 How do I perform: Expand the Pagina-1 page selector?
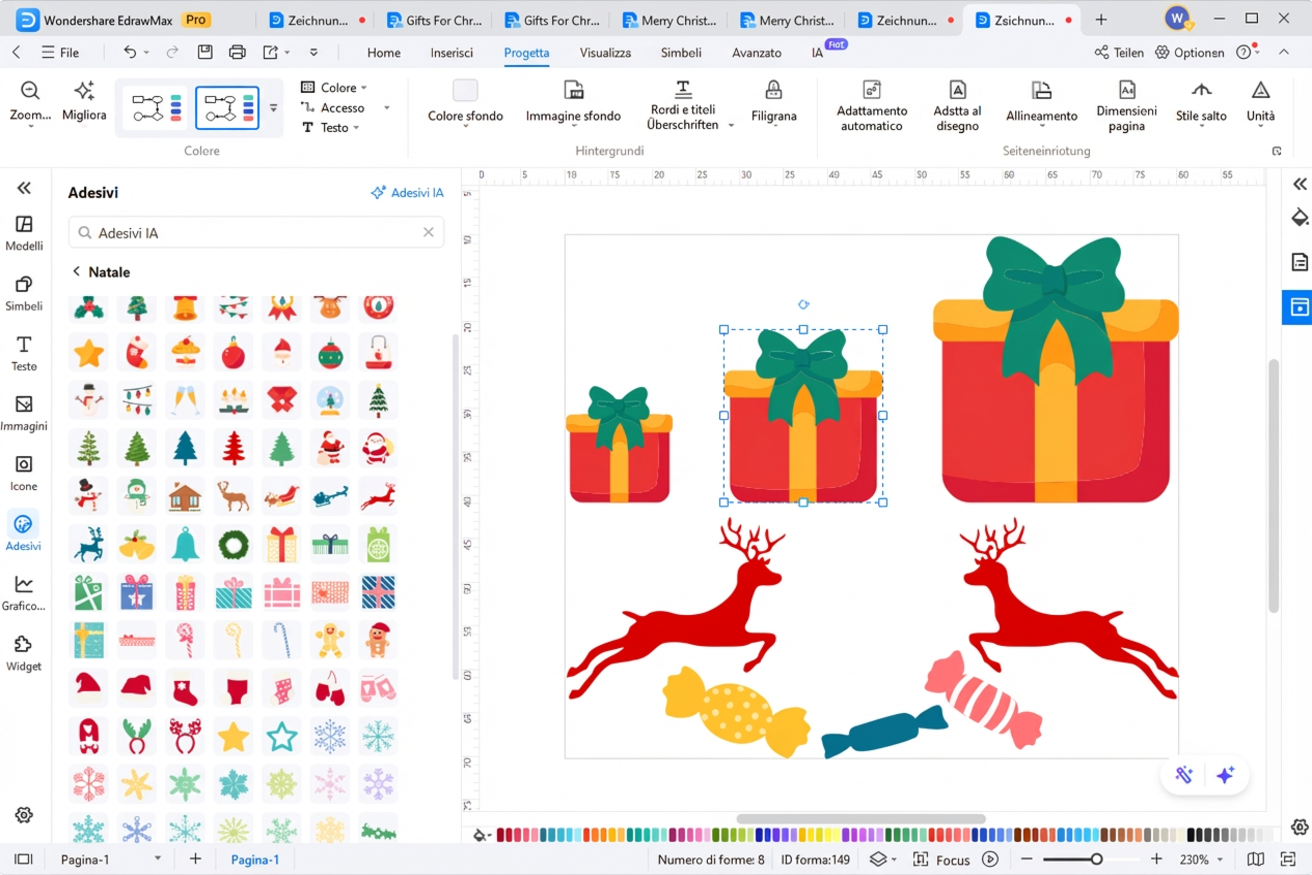coord(155,859)
